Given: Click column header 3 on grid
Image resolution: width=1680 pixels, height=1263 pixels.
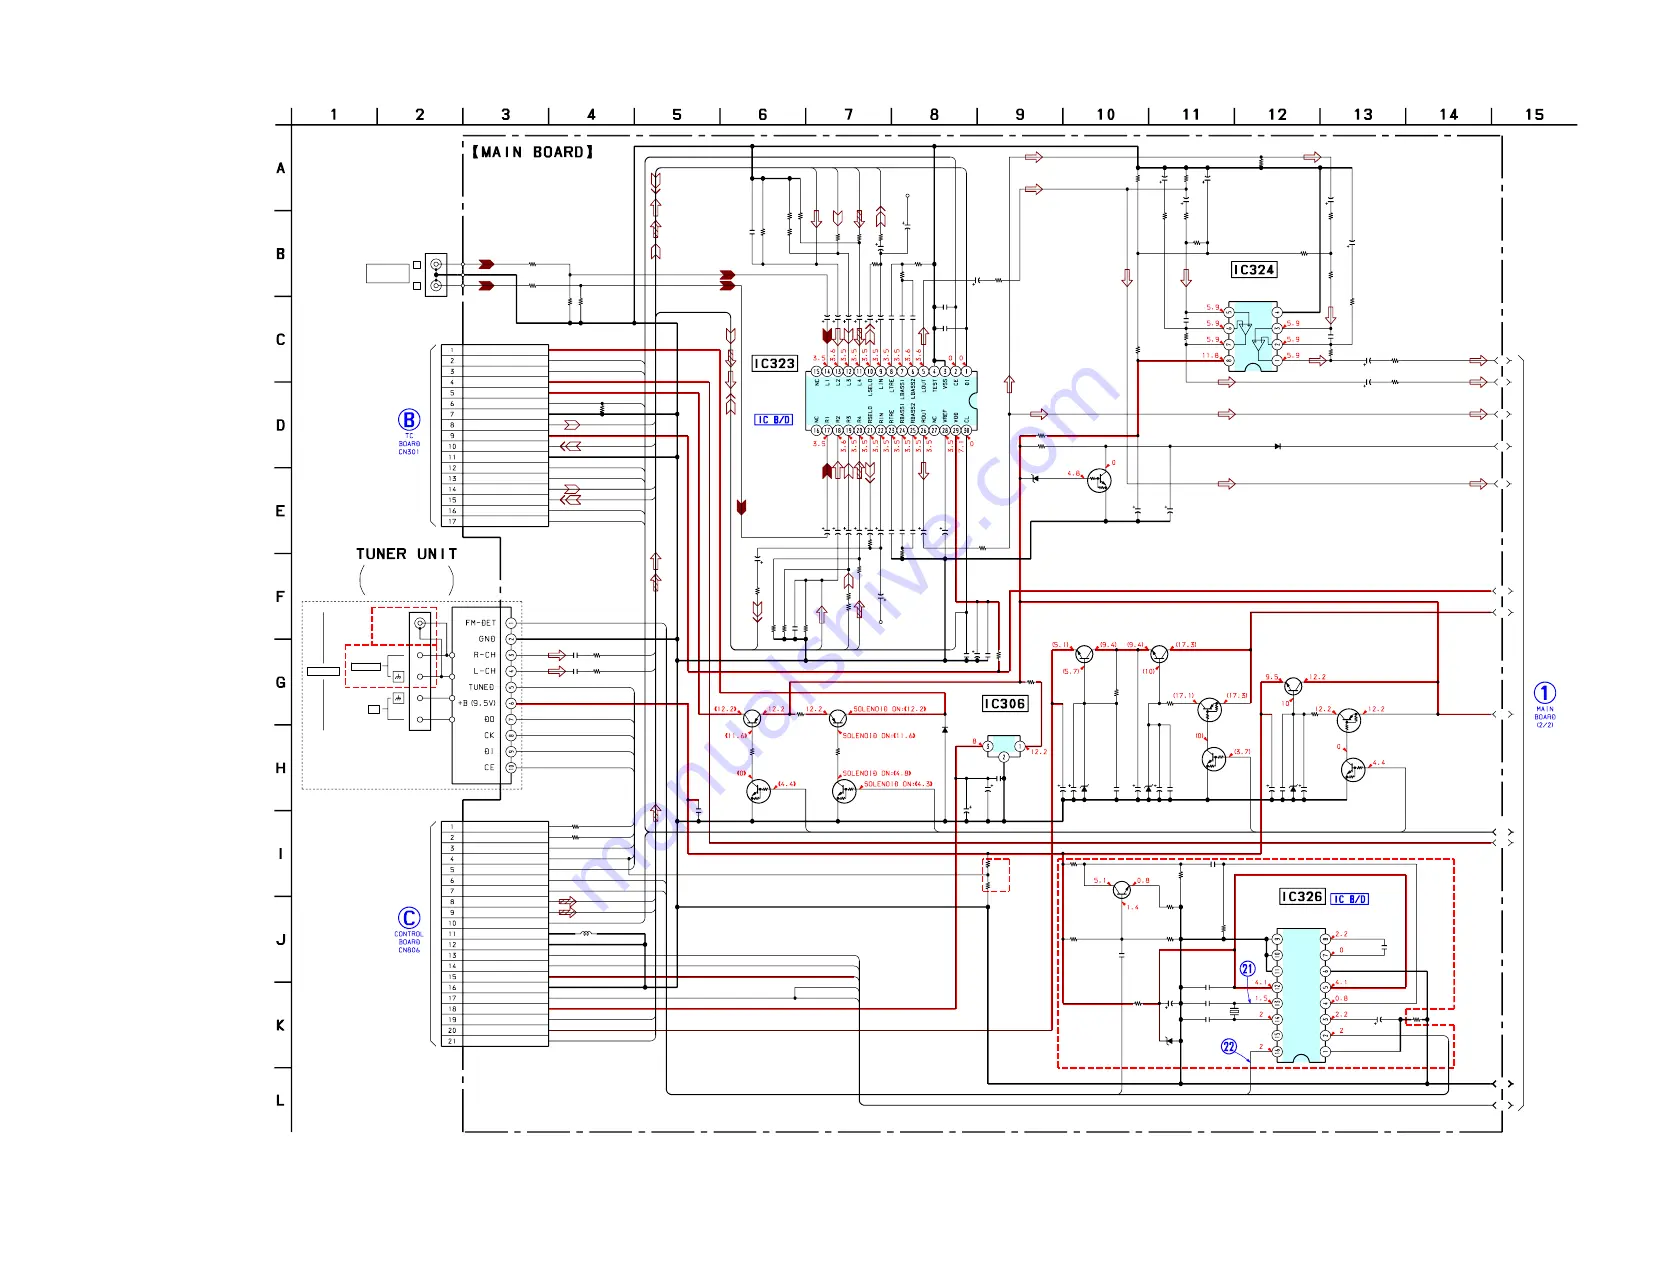Looking at the screenshot, I should [506, 115].
